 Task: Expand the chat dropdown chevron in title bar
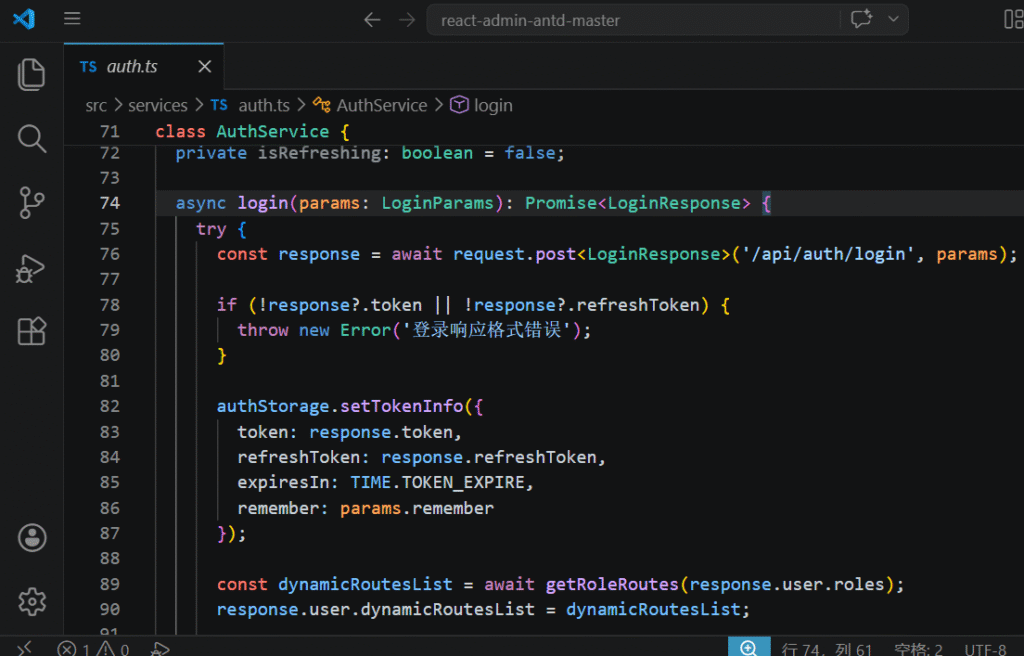click(893, 19)
